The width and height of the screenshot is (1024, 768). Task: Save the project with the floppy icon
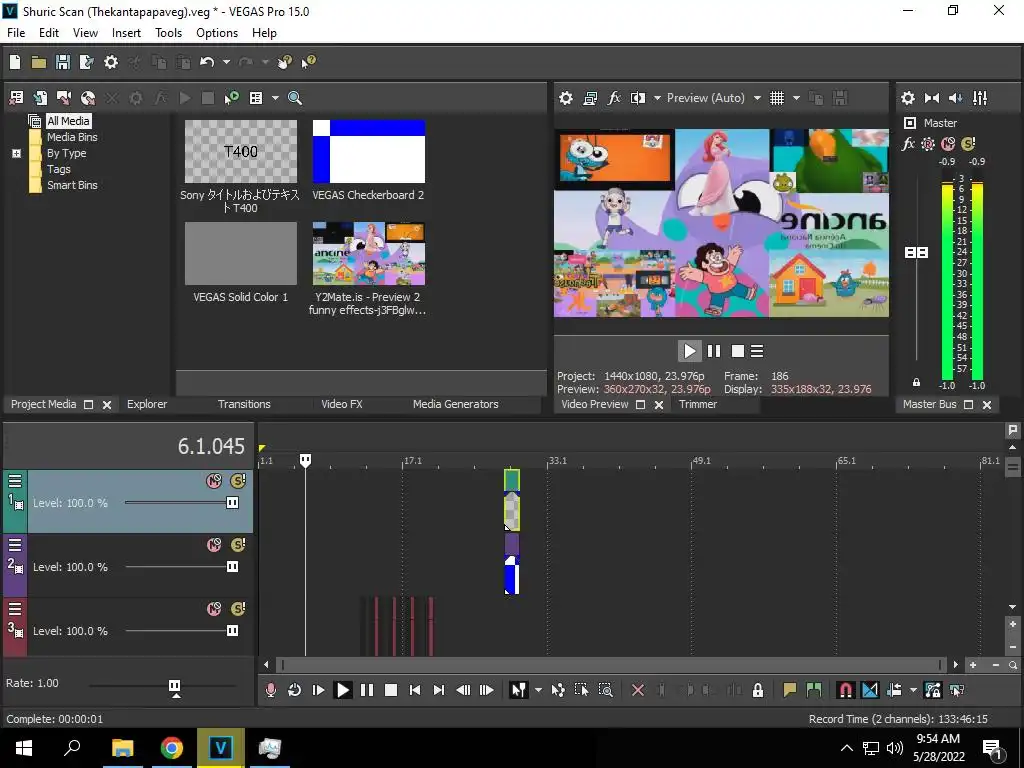[63, 62]
